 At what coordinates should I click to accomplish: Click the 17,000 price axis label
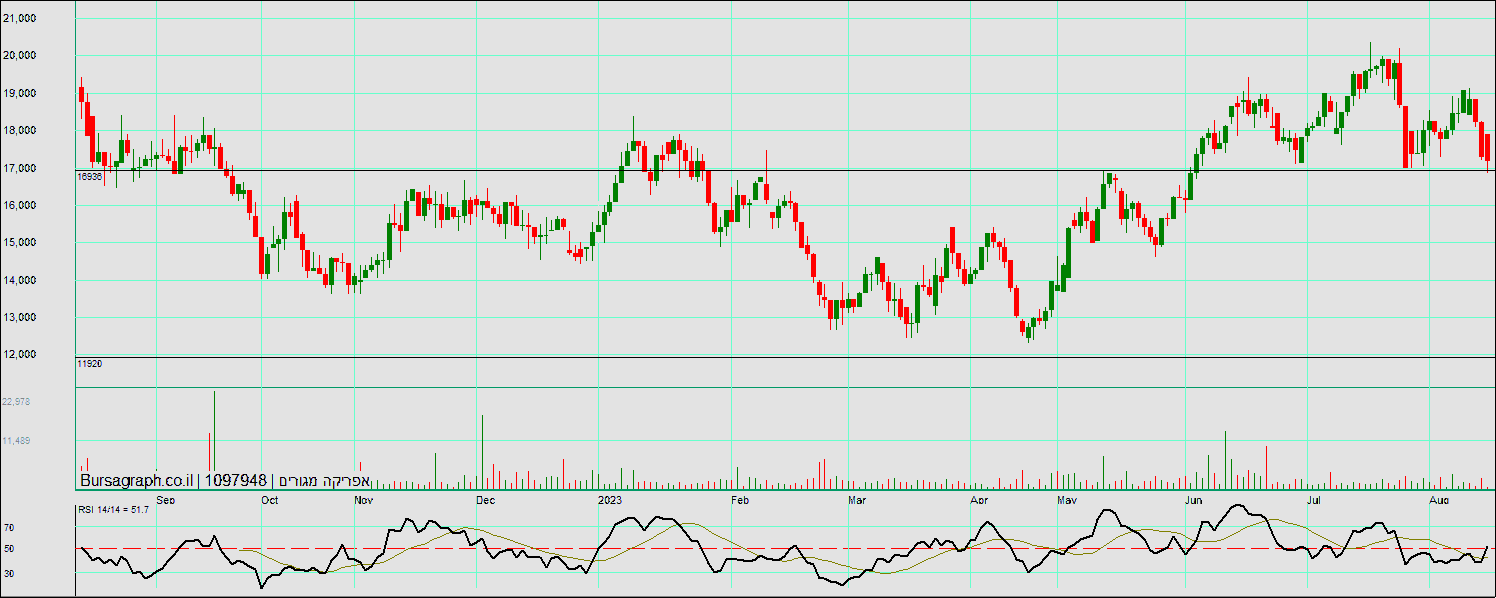pyautogui.click(x=20, y=169)
